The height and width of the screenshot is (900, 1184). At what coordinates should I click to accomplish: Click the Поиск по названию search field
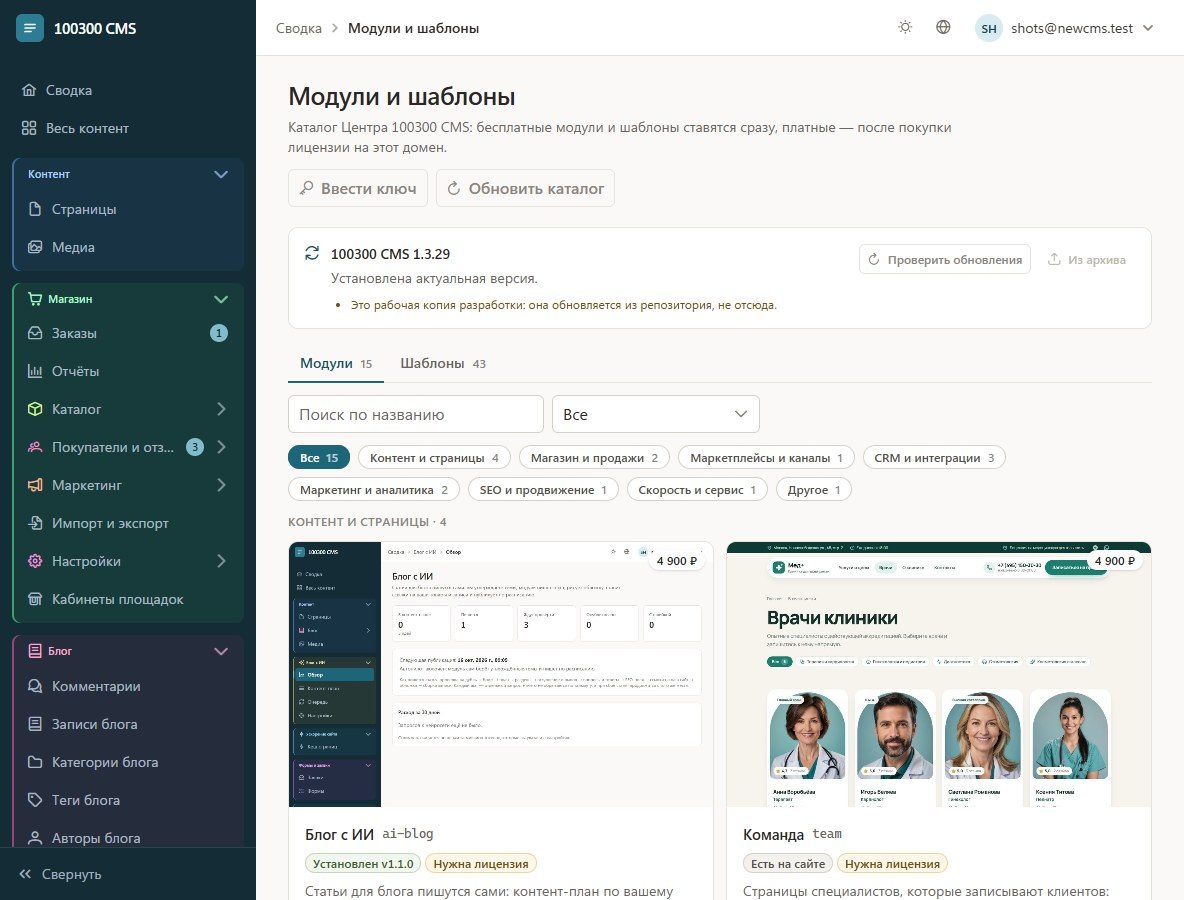click(416, 415)
